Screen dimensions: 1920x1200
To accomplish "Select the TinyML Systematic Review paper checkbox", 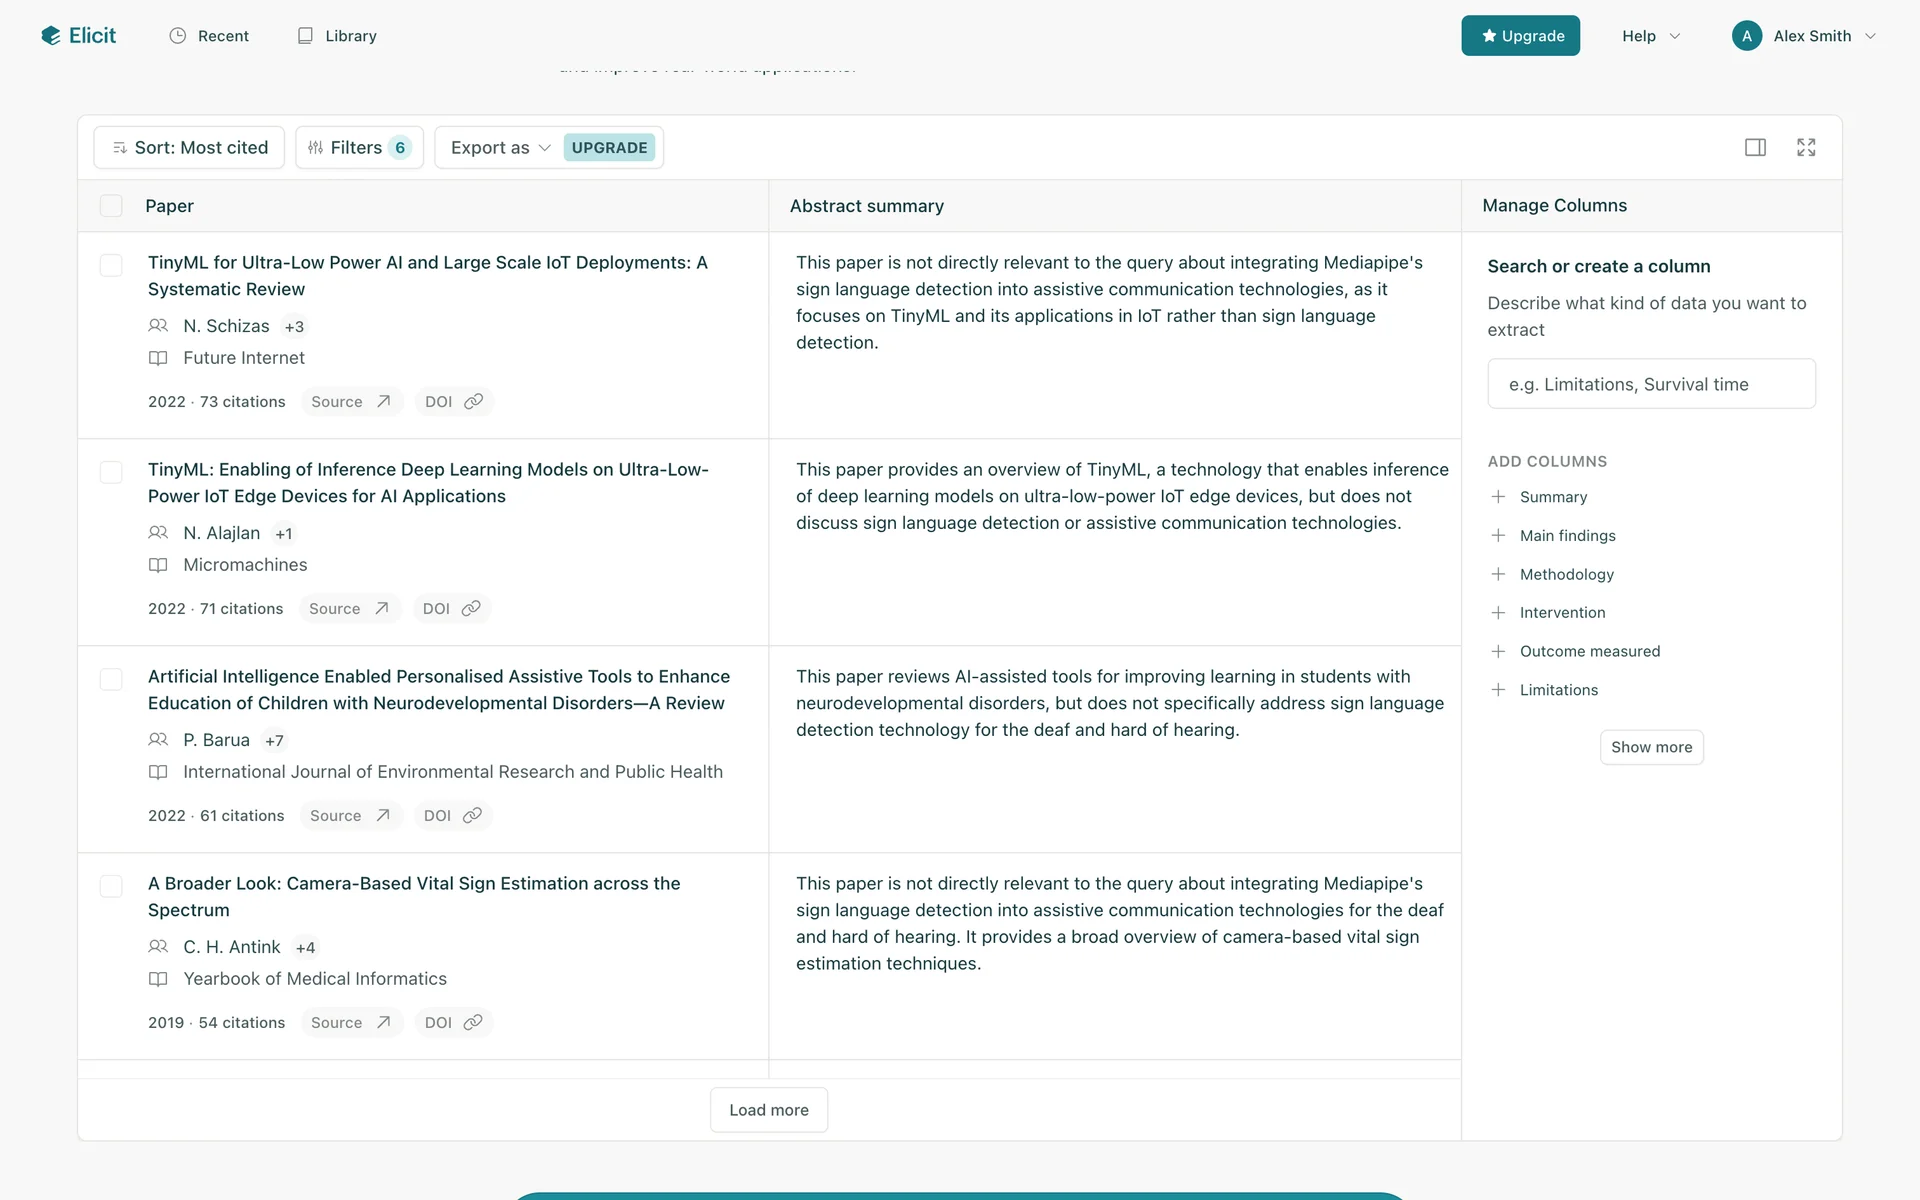I will [111, 265].
